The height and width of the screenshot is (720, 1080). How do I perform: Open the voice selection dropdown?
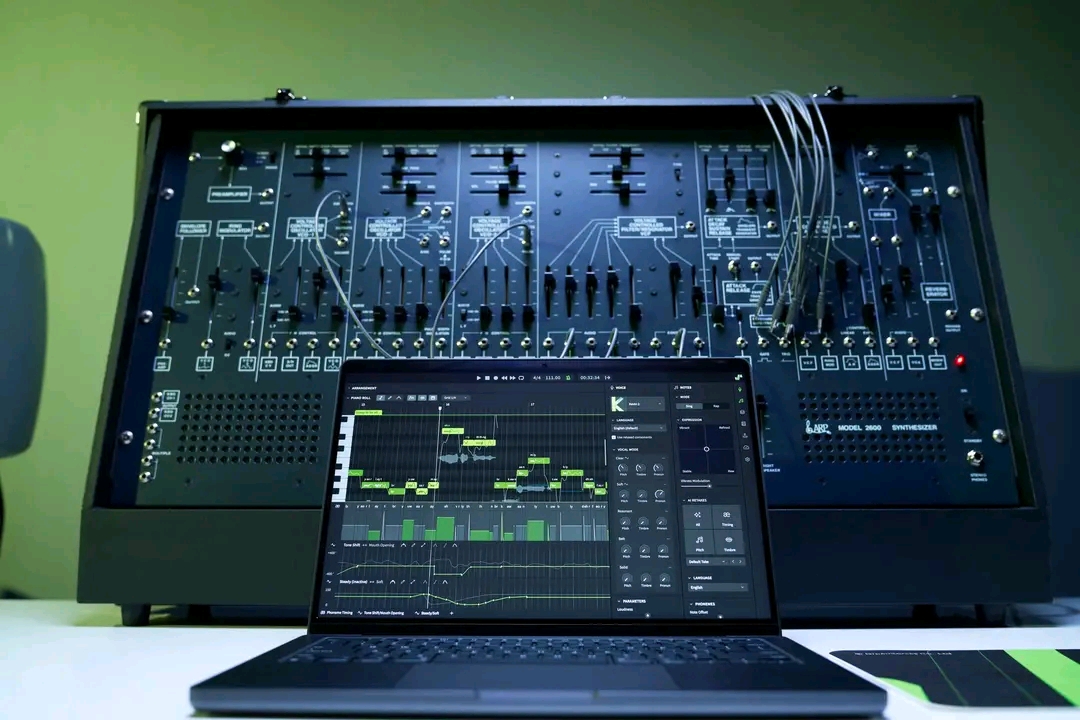click(647, 404)
